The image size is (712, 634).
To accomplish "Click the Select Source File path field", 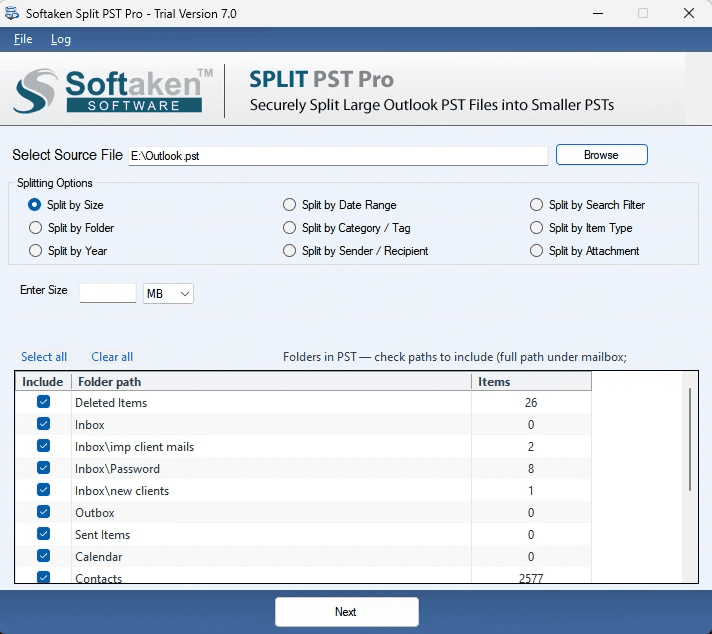I will pos(338,156).
